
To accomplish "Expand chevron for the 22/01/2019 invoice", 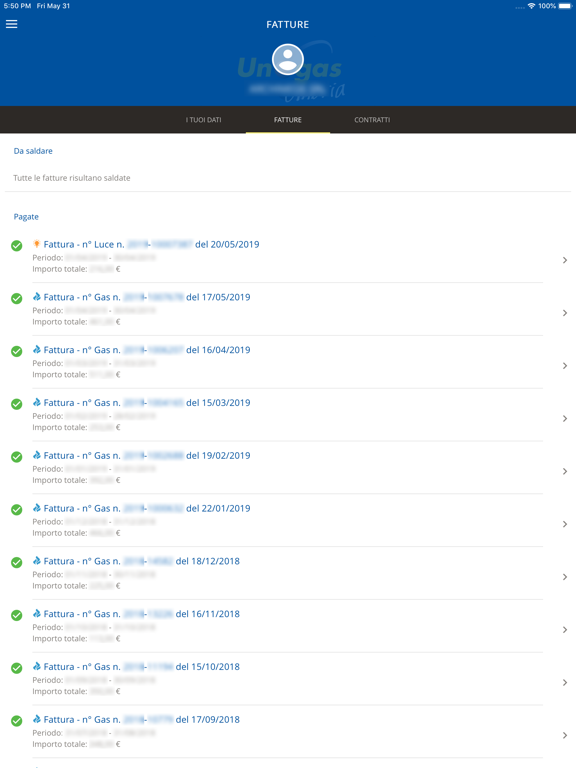I will (565, 525).
